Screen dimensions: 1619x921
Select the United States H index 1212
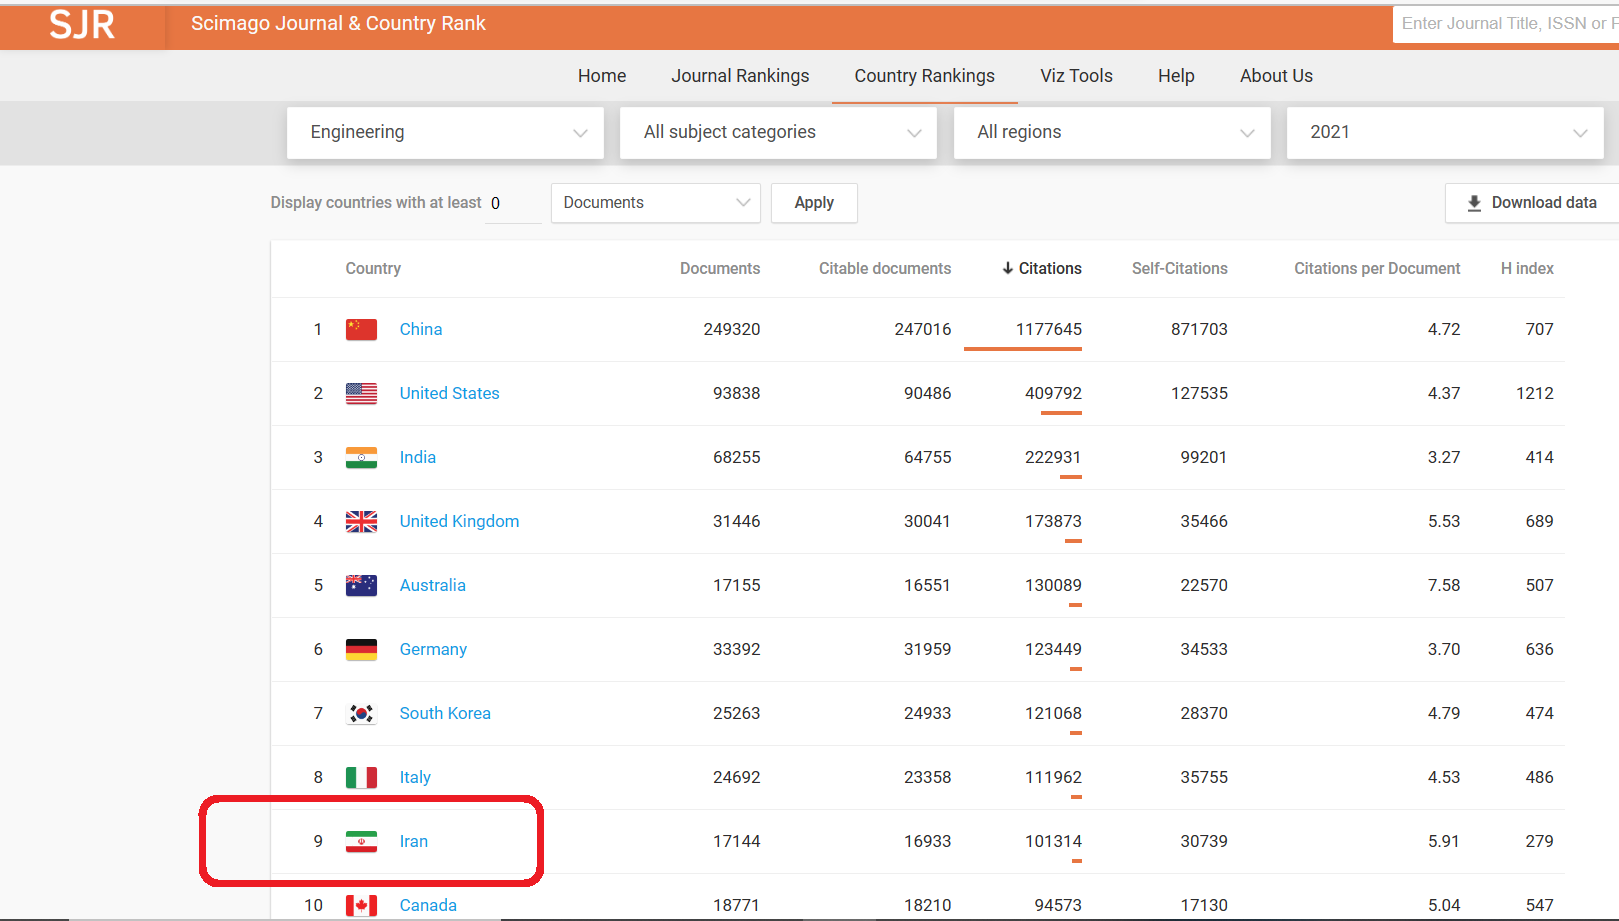pyautogui.click(x=1535, y=393)
